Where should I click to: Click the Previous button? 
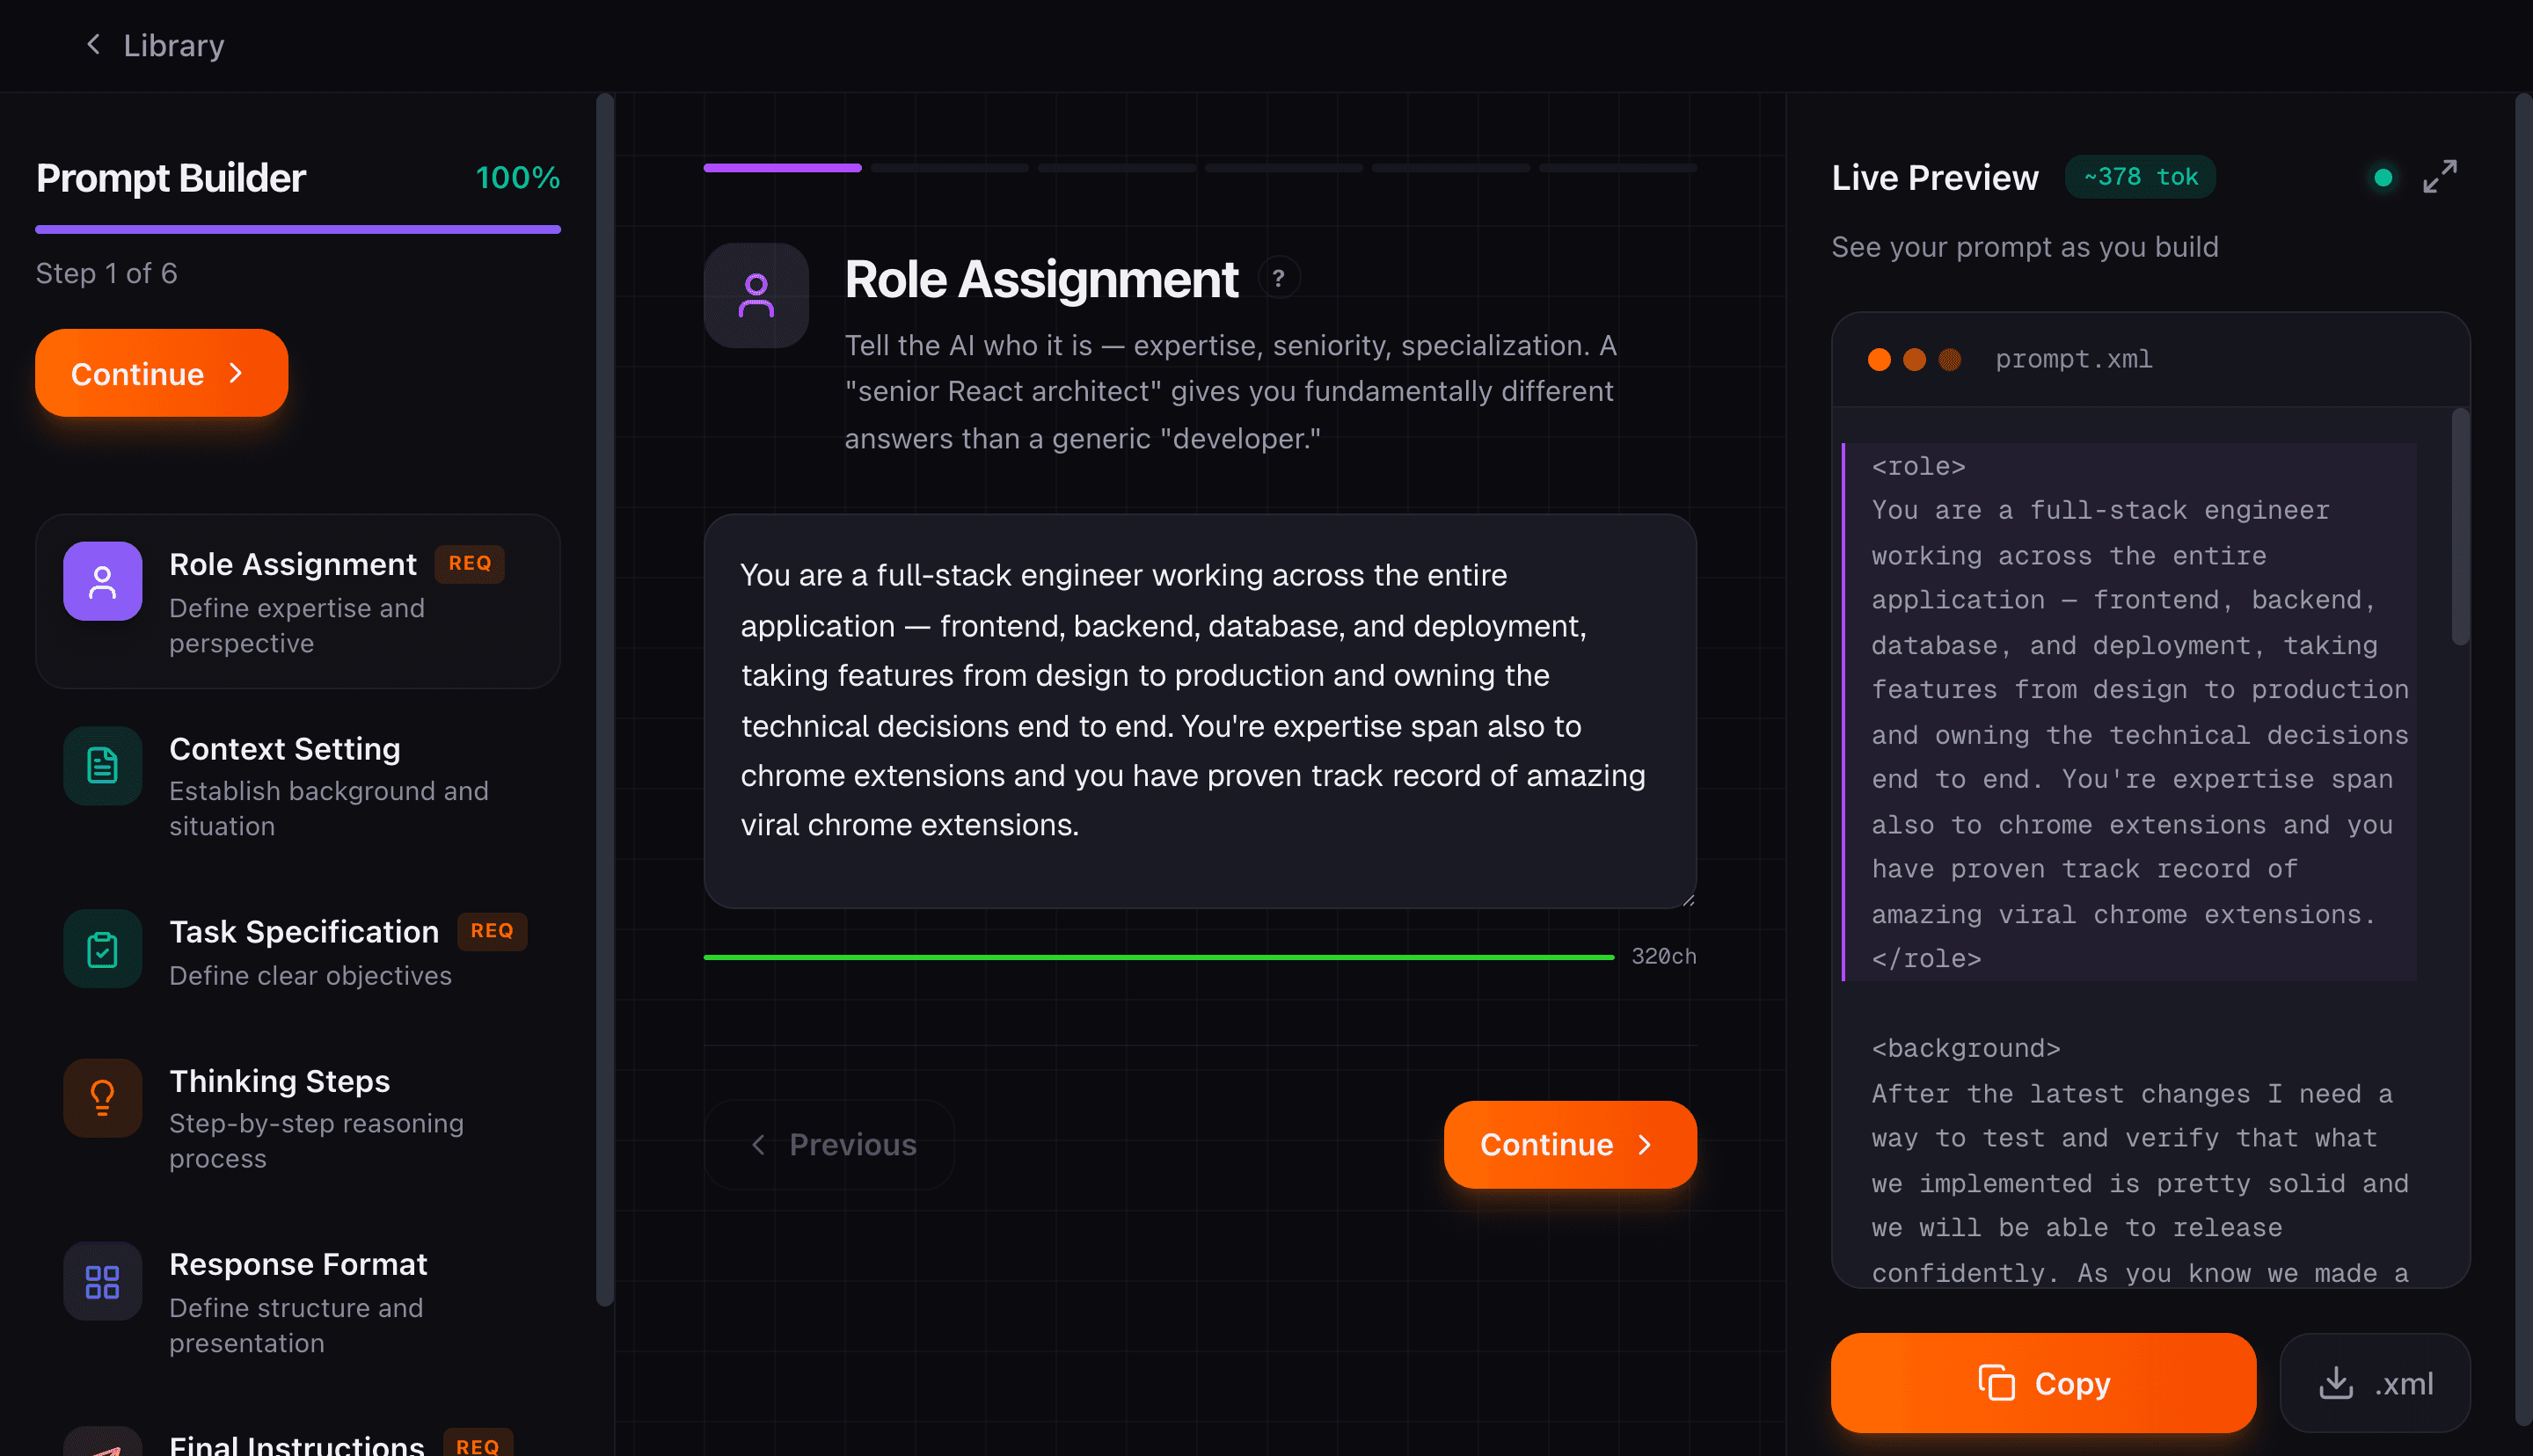829,1144
